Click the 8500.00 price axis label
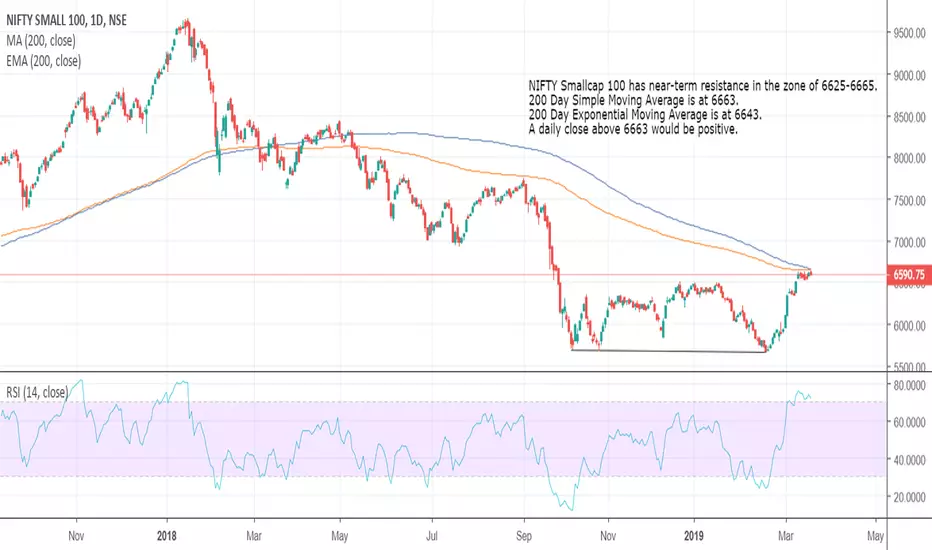Viewport: 932px width, 550px height. [909, 117]
